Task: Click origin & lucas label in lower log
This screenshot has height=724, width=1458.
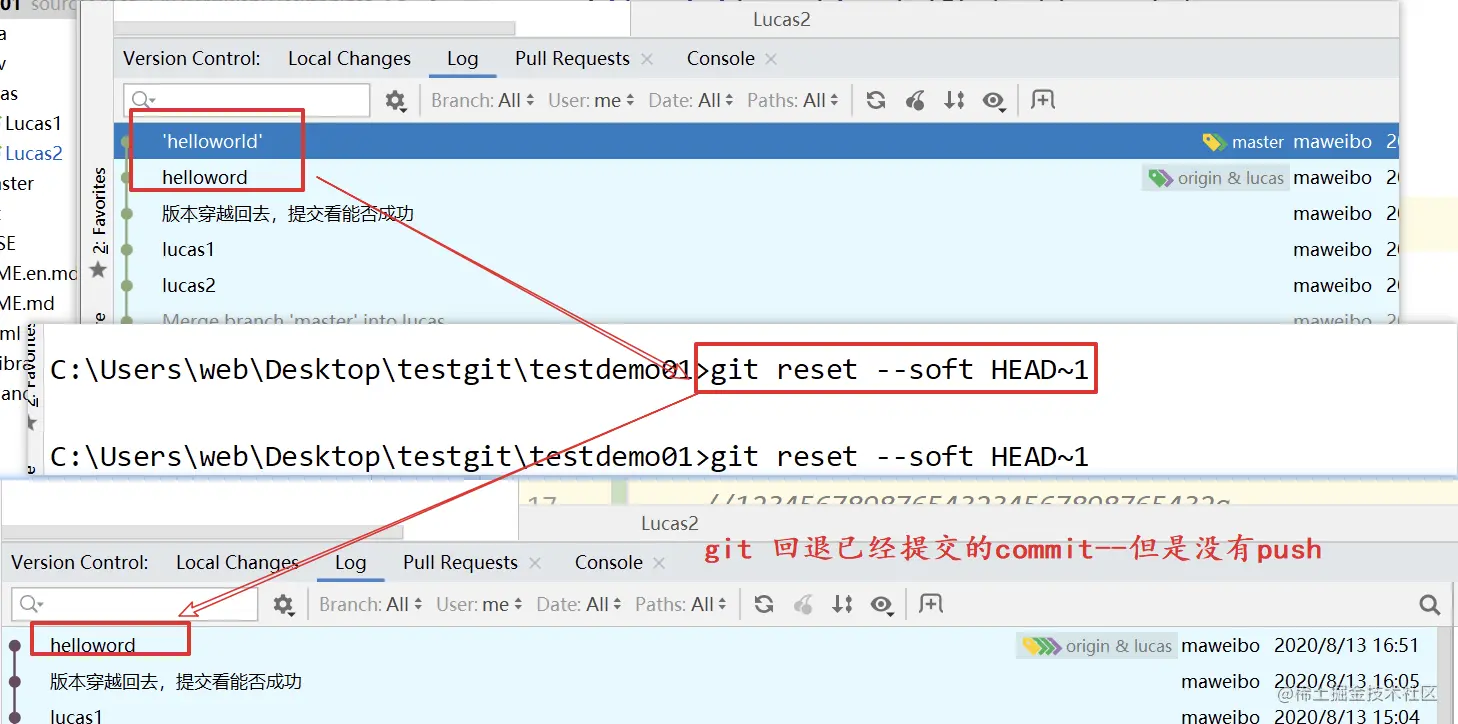Action: coord(1118,646)
